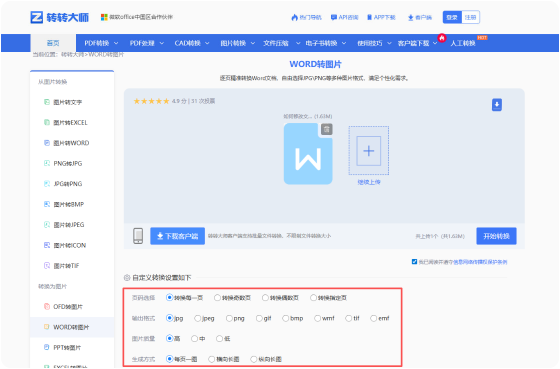560x369 pixels.
Task: Click the PNG转JPG sidebar icon
Action: (x=47, y=163)
